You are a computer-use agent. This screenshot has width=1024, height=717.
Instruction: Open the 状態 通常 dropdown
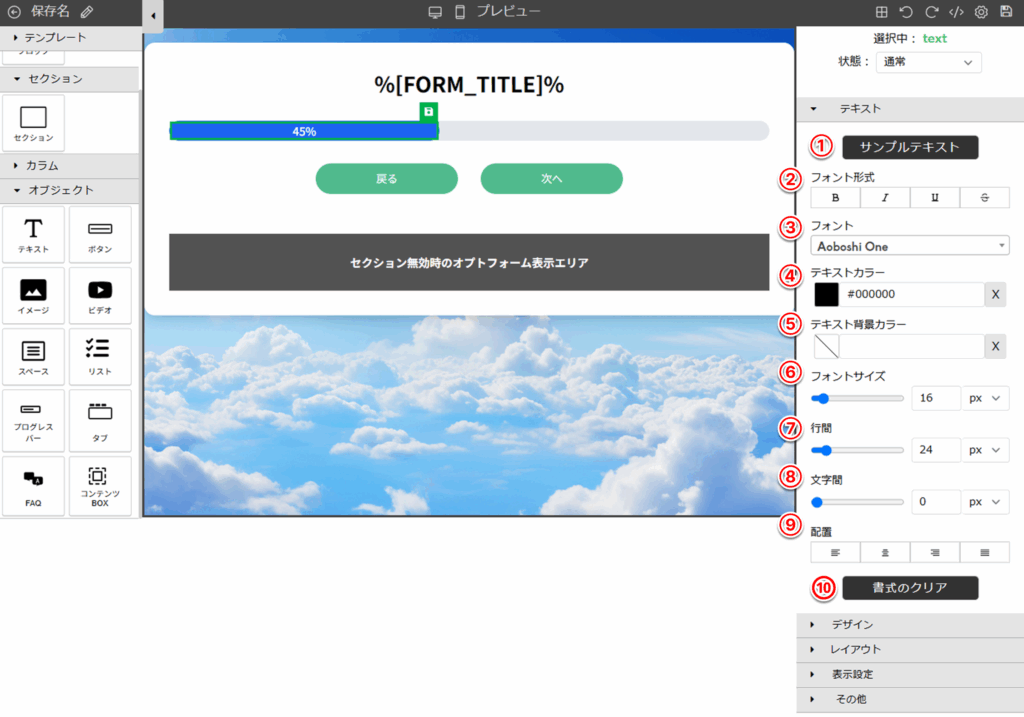[928, 62]
